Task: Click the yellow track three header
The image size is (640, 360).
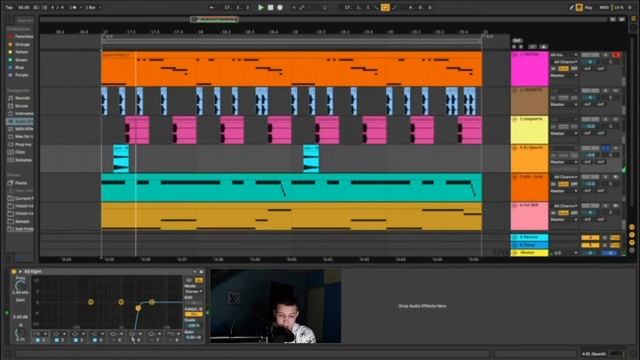Action: [x=529, y=130]
